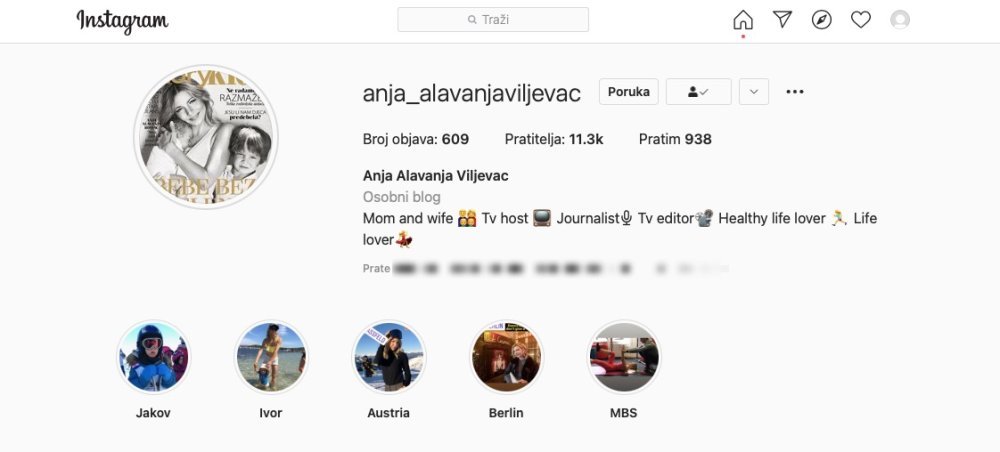Image resolution: width=1000 pixels, height=452 pixels.
Task: View the MBS story highlight
Action: (624, 357)
